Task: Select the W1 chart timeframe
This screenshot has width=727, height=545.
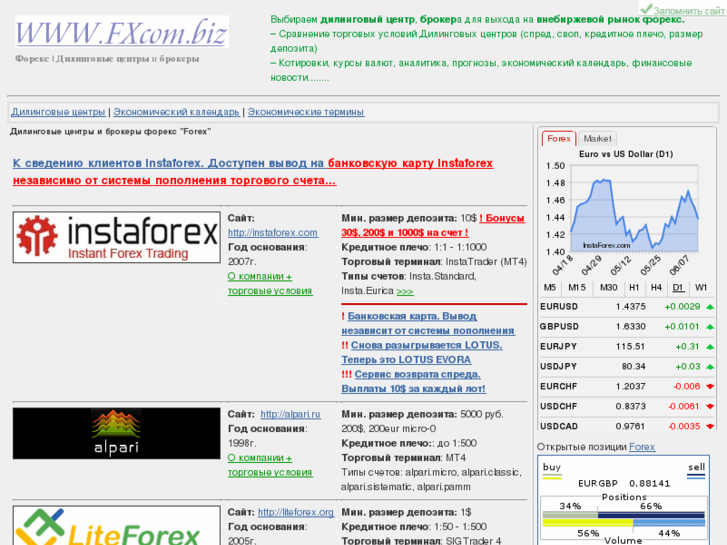Action: (x=701, y=288)
